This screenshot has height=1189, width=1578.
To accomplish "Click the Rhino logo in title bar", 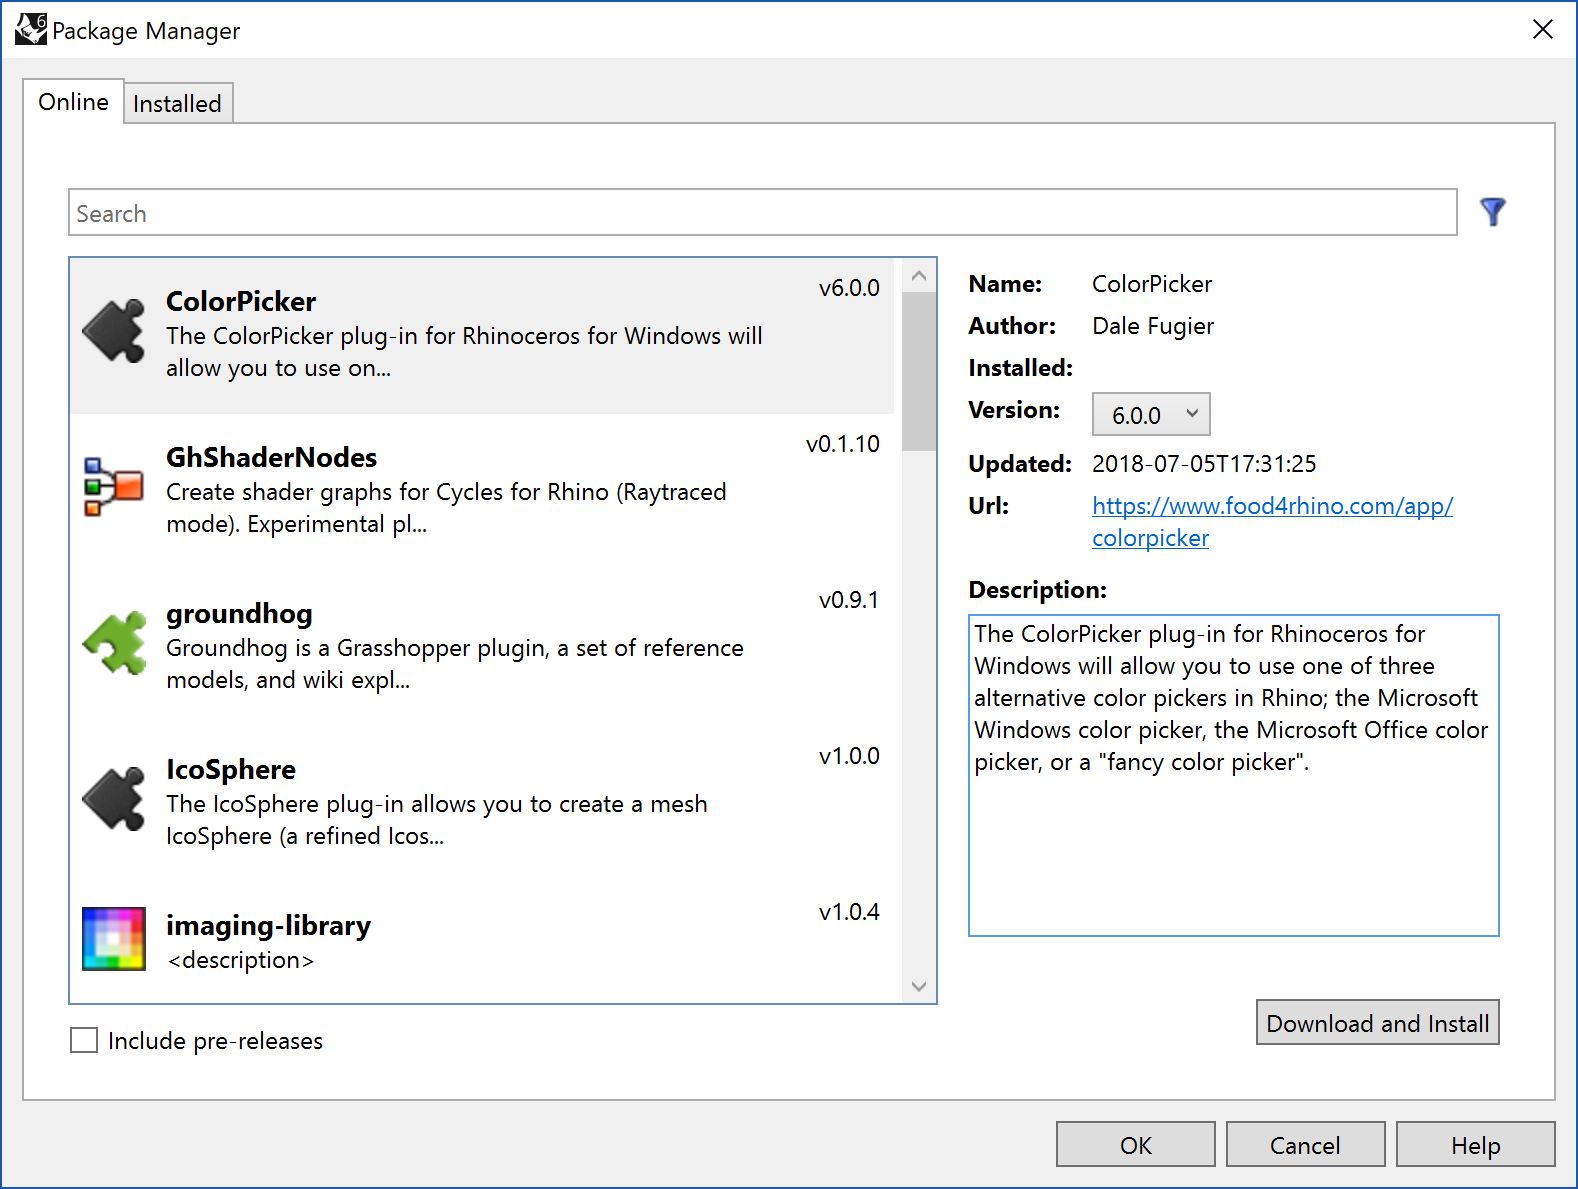I will coord(30,29).
